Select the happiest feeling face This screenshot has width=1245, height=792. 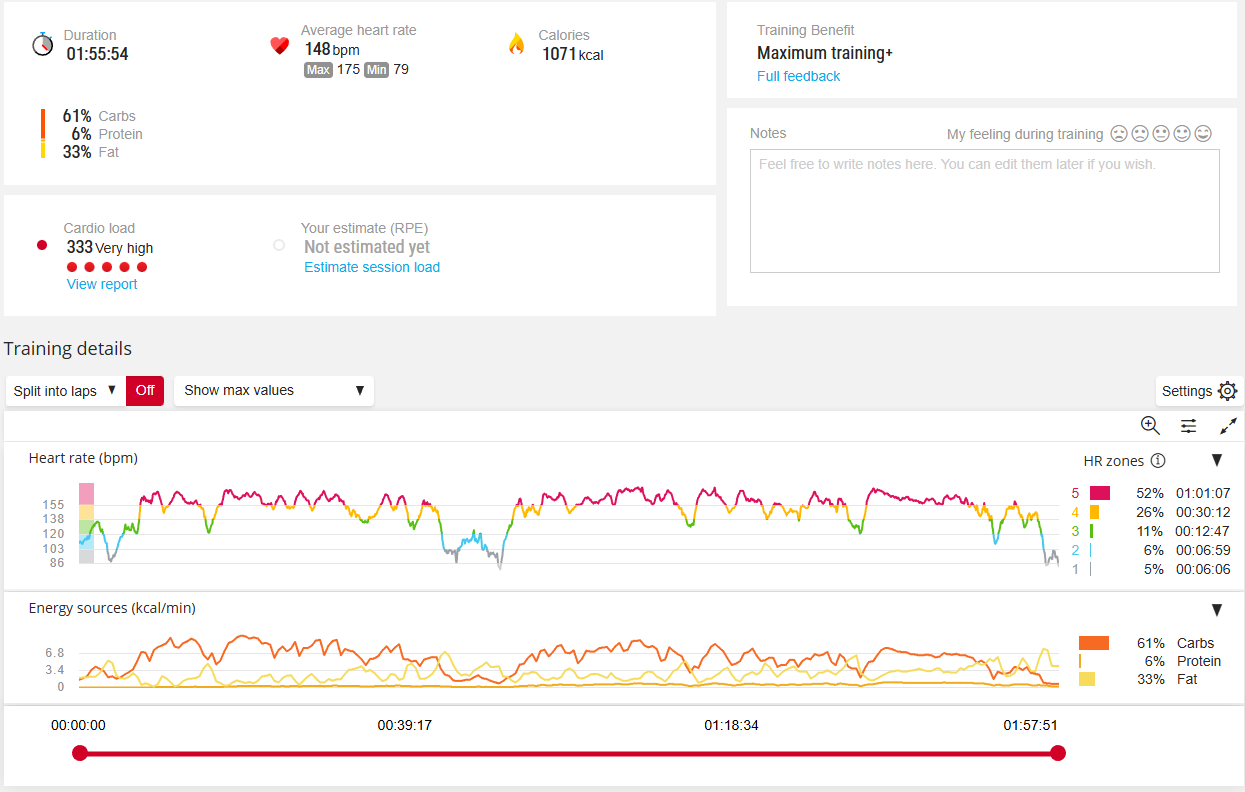coord(1203,133)
